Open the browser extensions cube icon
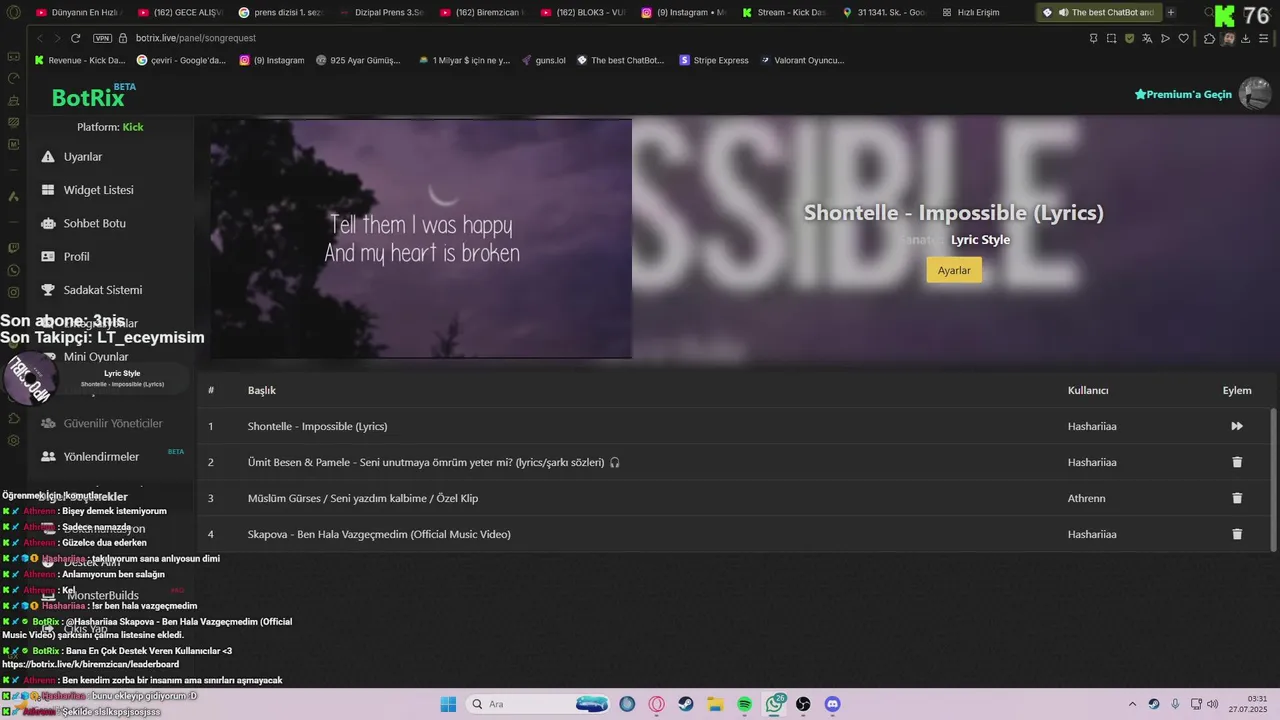 pyautogui.click(x=1209, y=38)
